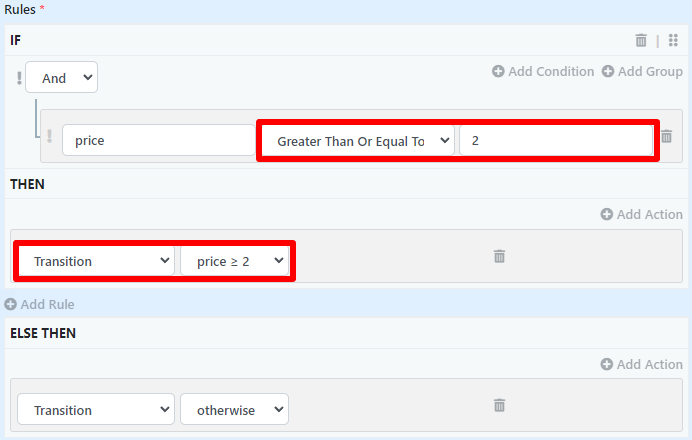
Task: Click the price condition field
Action: [158, 141]
